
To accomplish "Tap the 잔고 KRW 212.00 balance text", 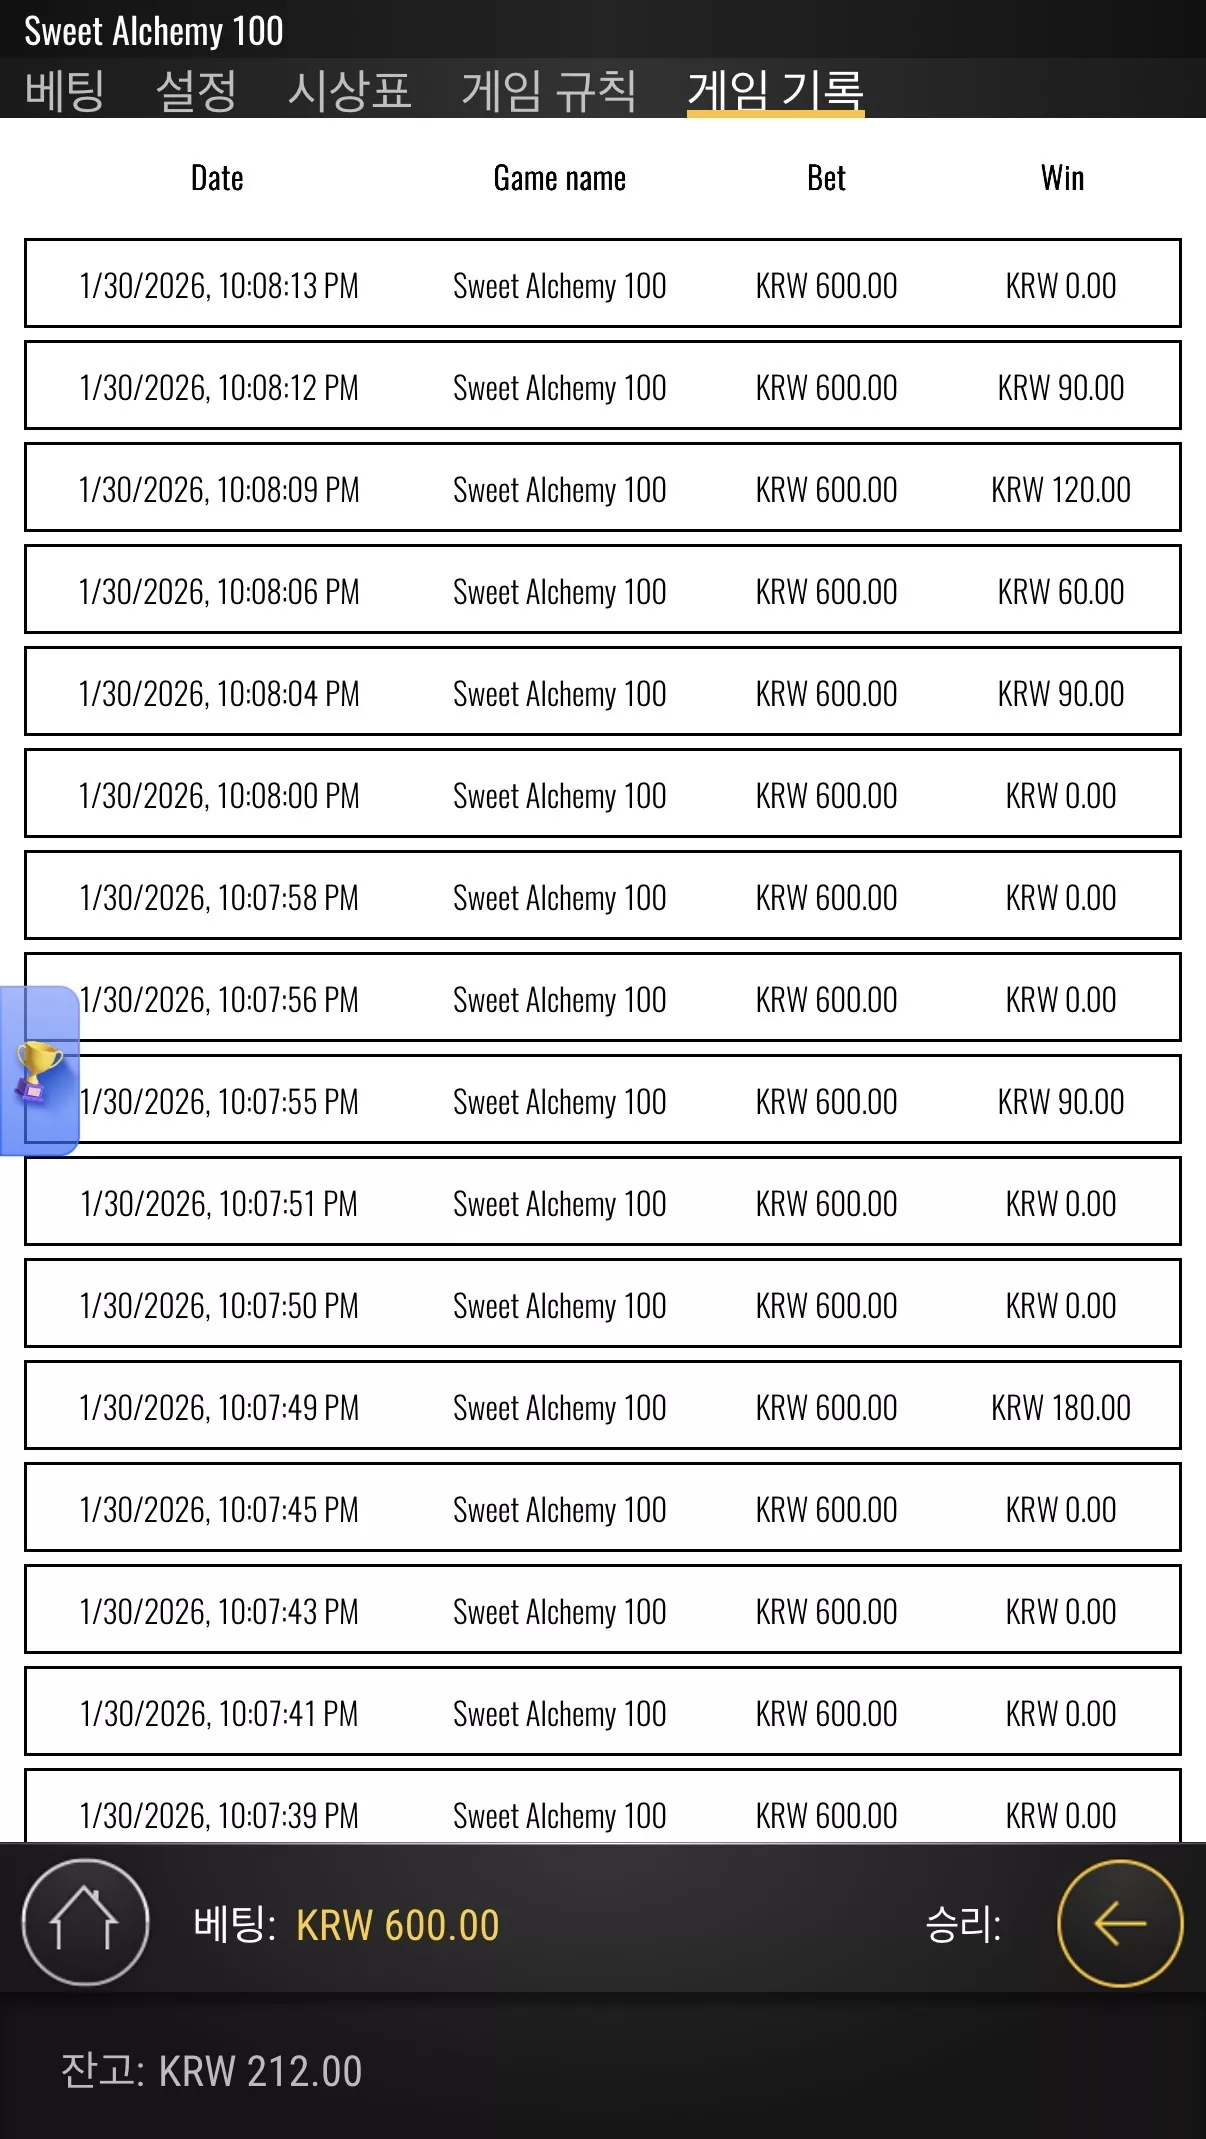I will coord(211,2071).
